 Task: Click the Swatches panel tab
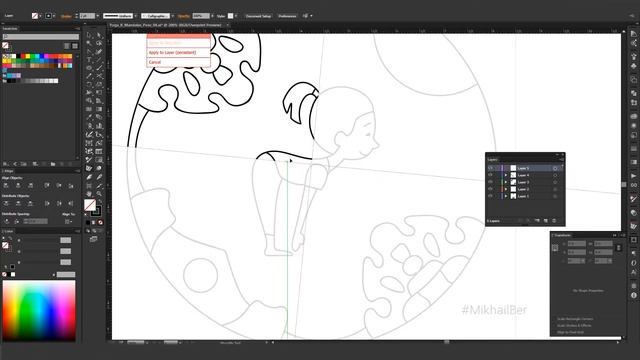[10, 29]
